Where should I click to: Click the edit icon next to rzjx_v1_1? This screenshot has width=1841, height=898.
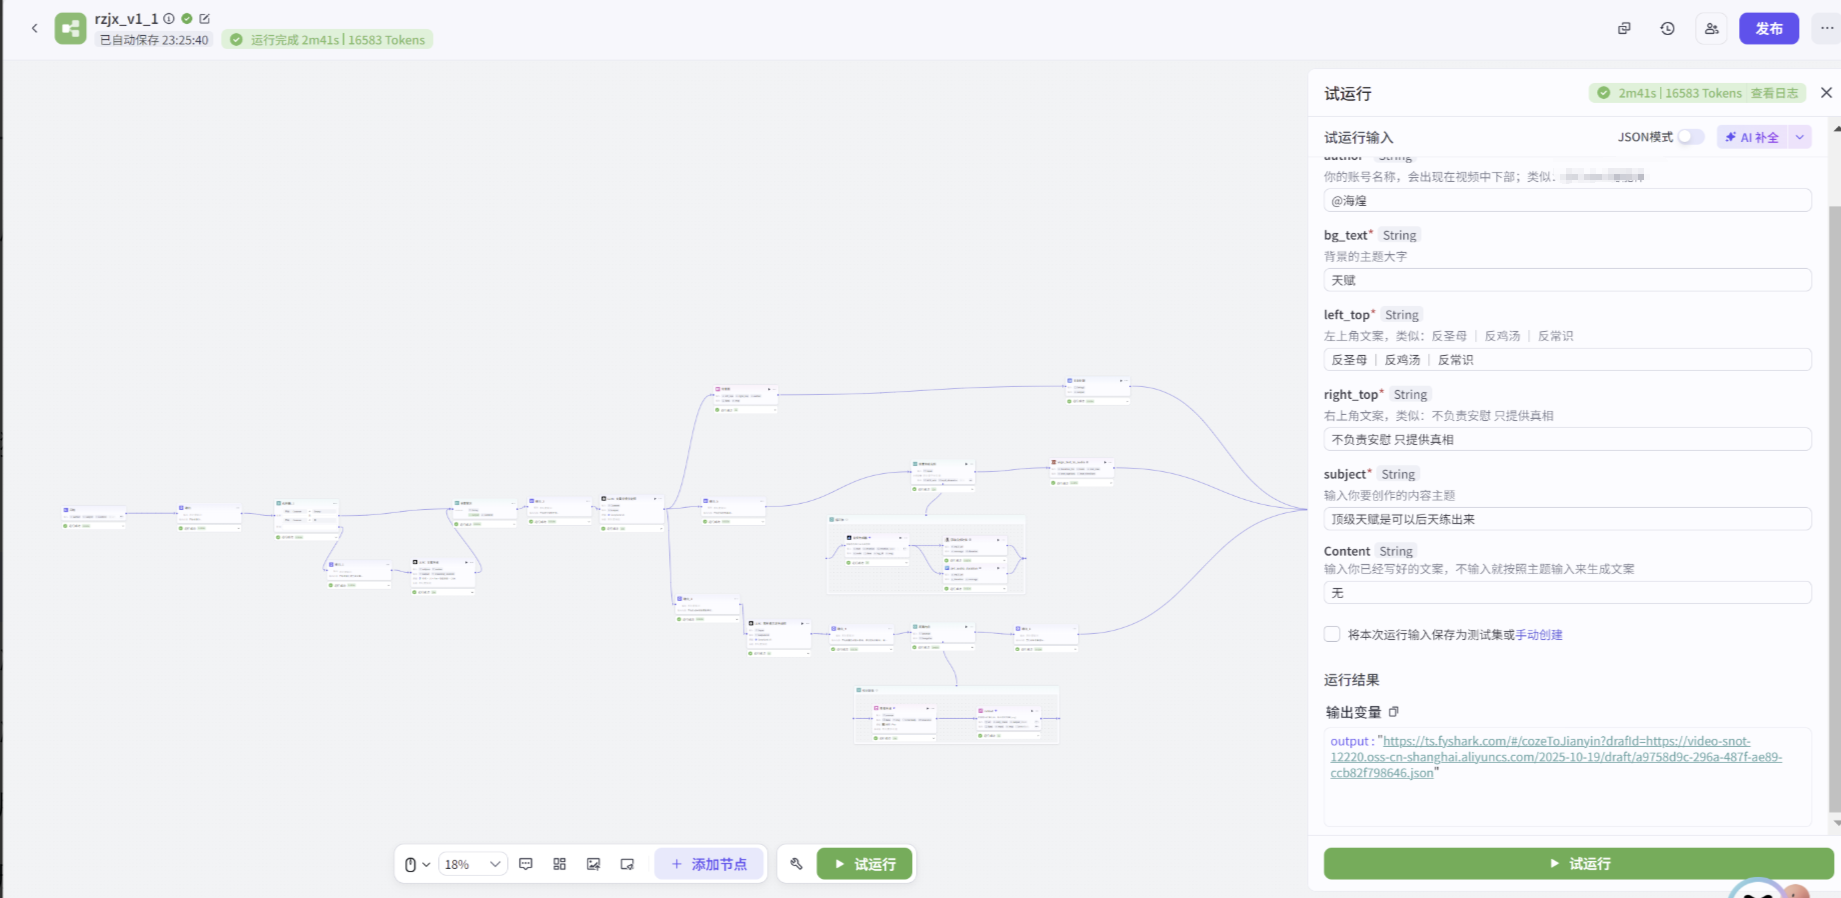click(205, 19)
